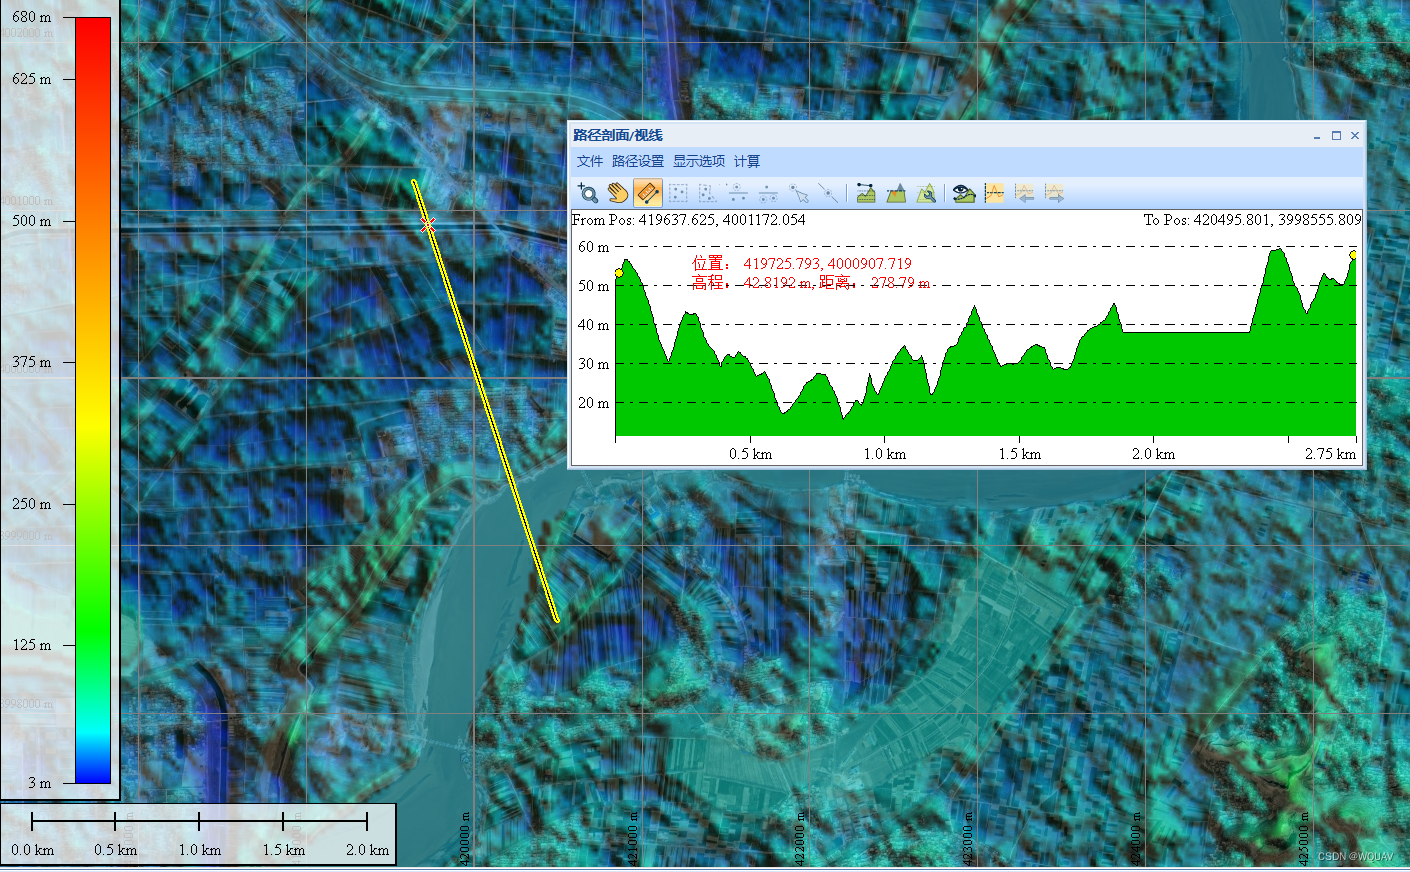Click the 60 m elevation axis label
Screen dimensions: 1410x872
pos(593,247)
